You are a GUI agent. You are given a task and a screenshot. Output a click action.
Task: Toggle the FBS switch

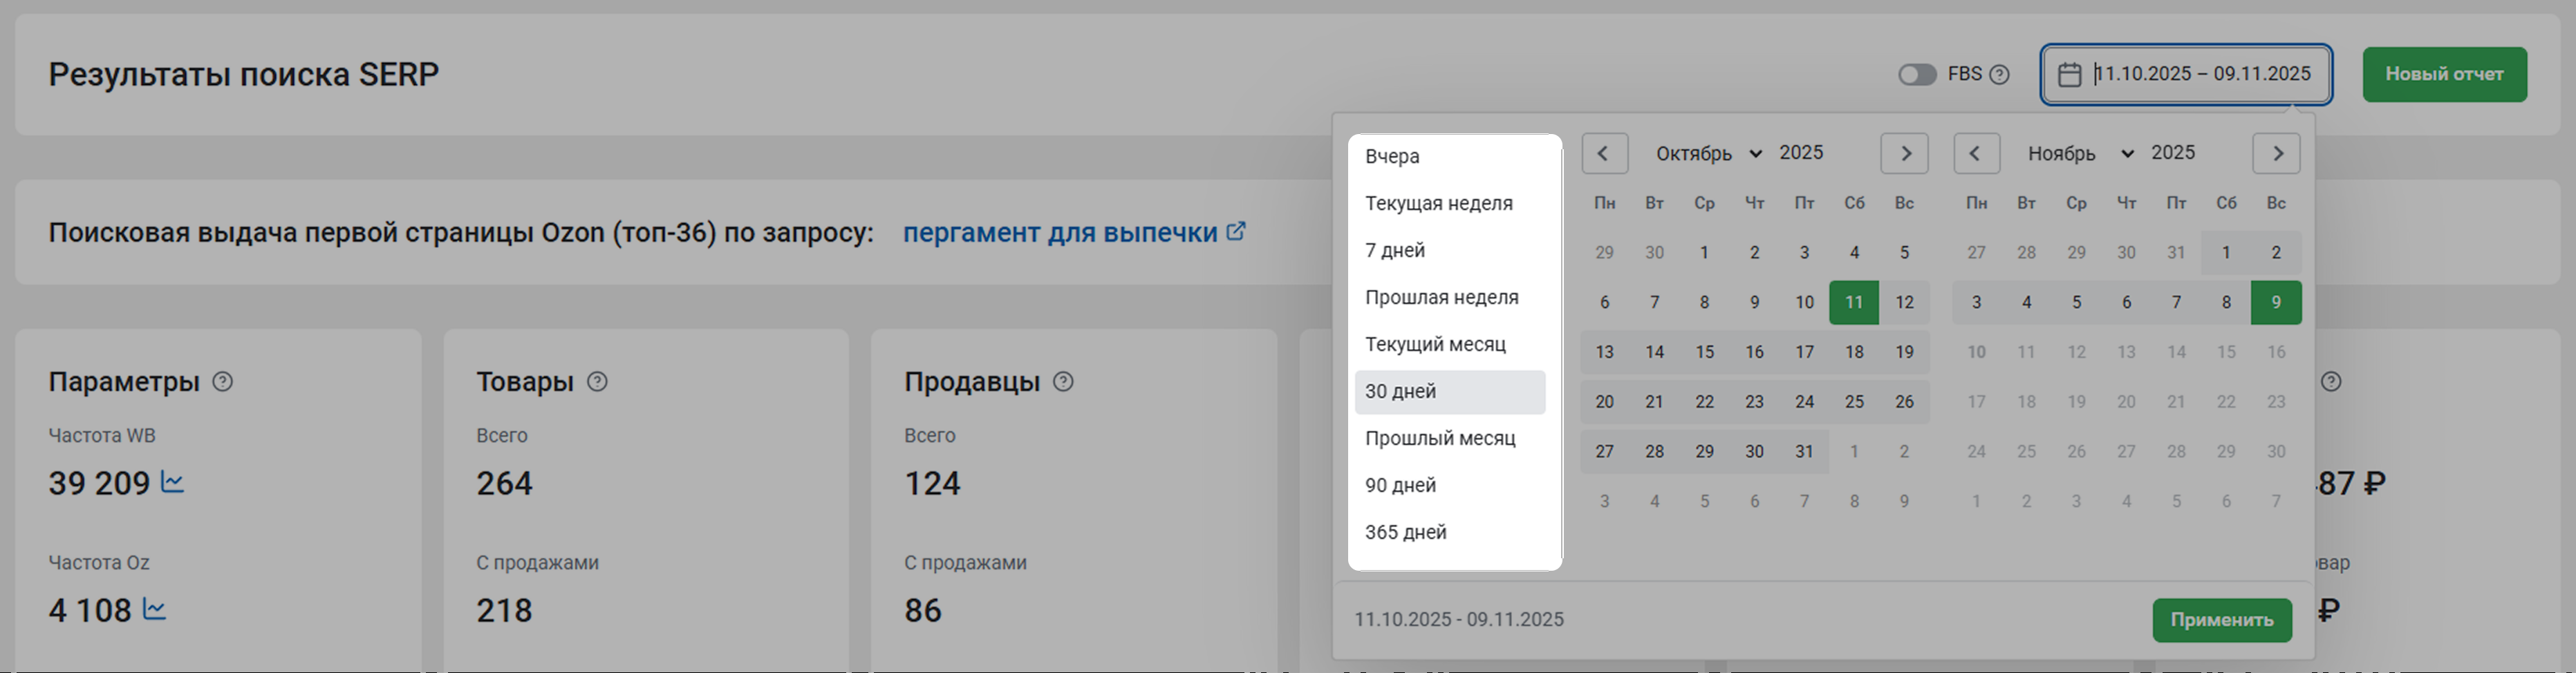tap(1916, 74)
